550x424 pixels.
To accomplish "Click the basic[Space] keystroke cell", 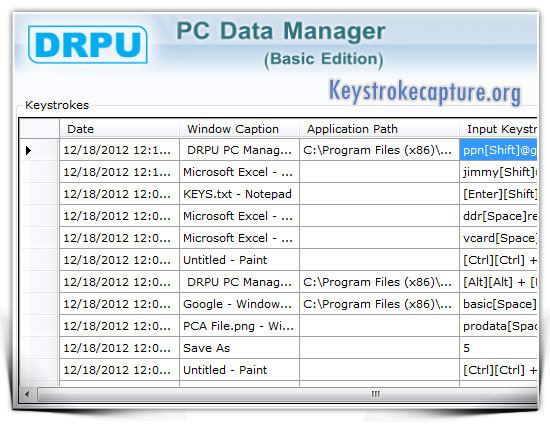I will coord(498,304).
